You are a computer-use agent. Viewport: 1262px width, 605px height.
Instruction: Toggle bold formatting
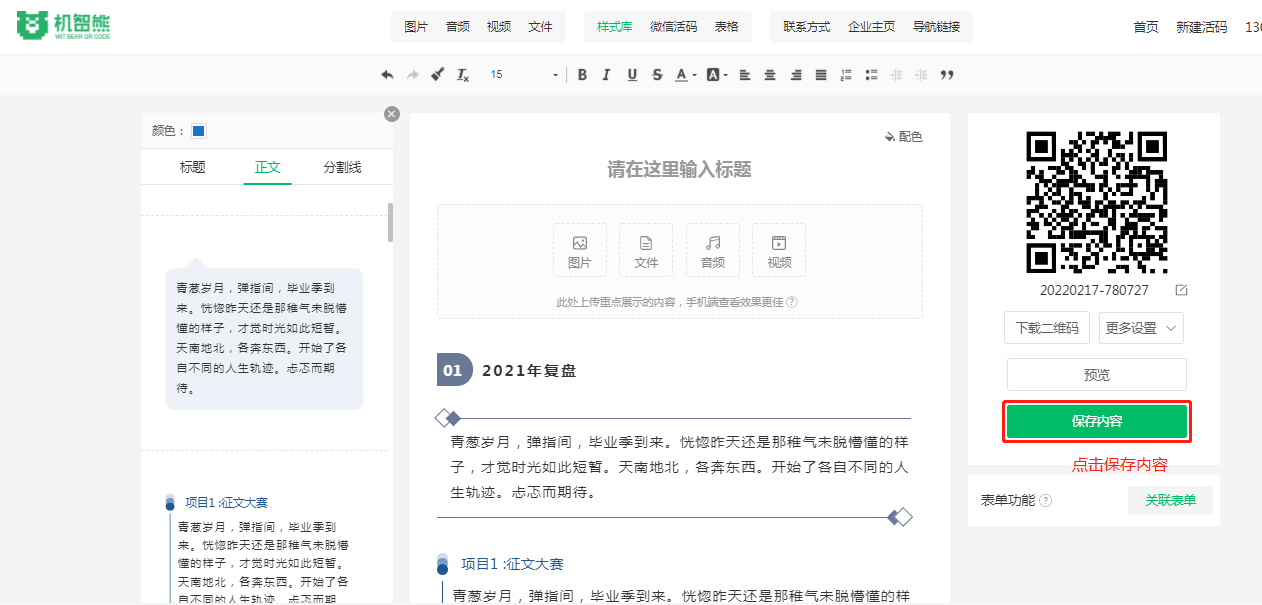(x=582, y=75)
